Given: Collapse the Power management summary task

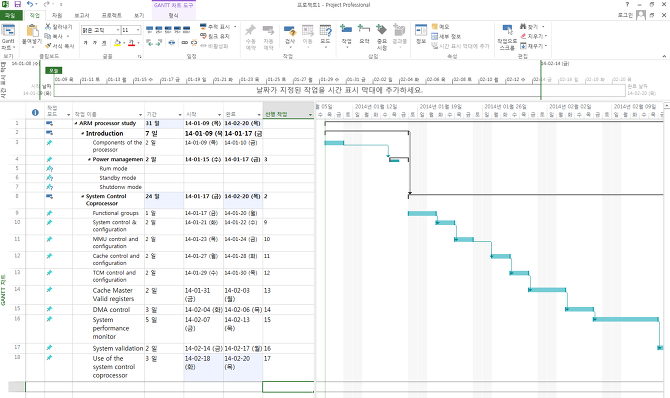Looking at the screenshot, I should [90, 159].
